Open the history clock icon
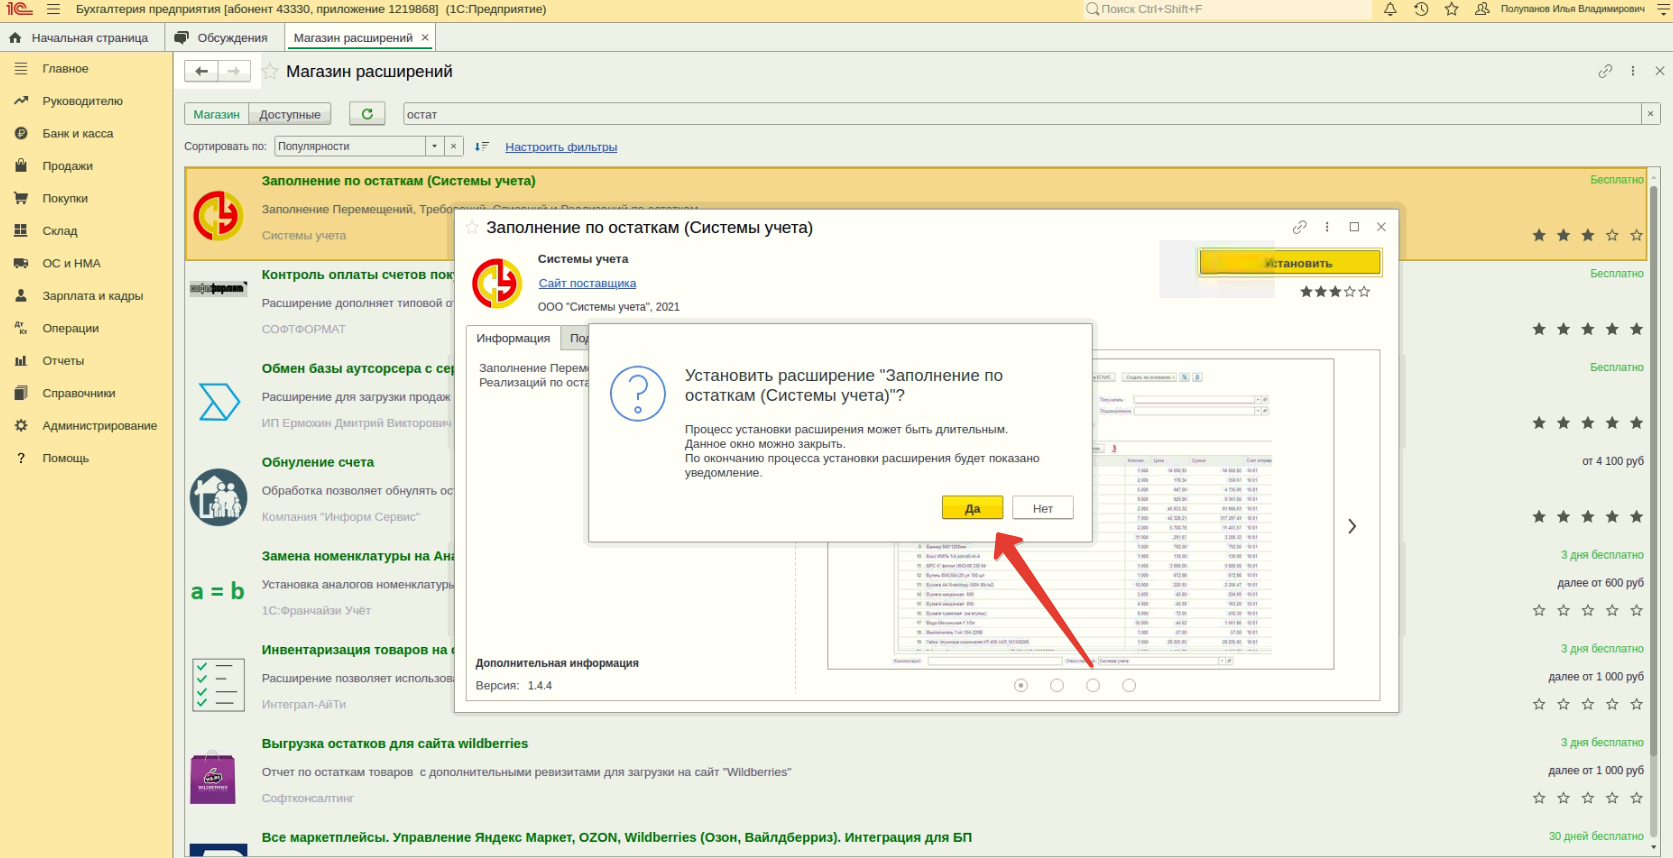 click(1421, 9)
